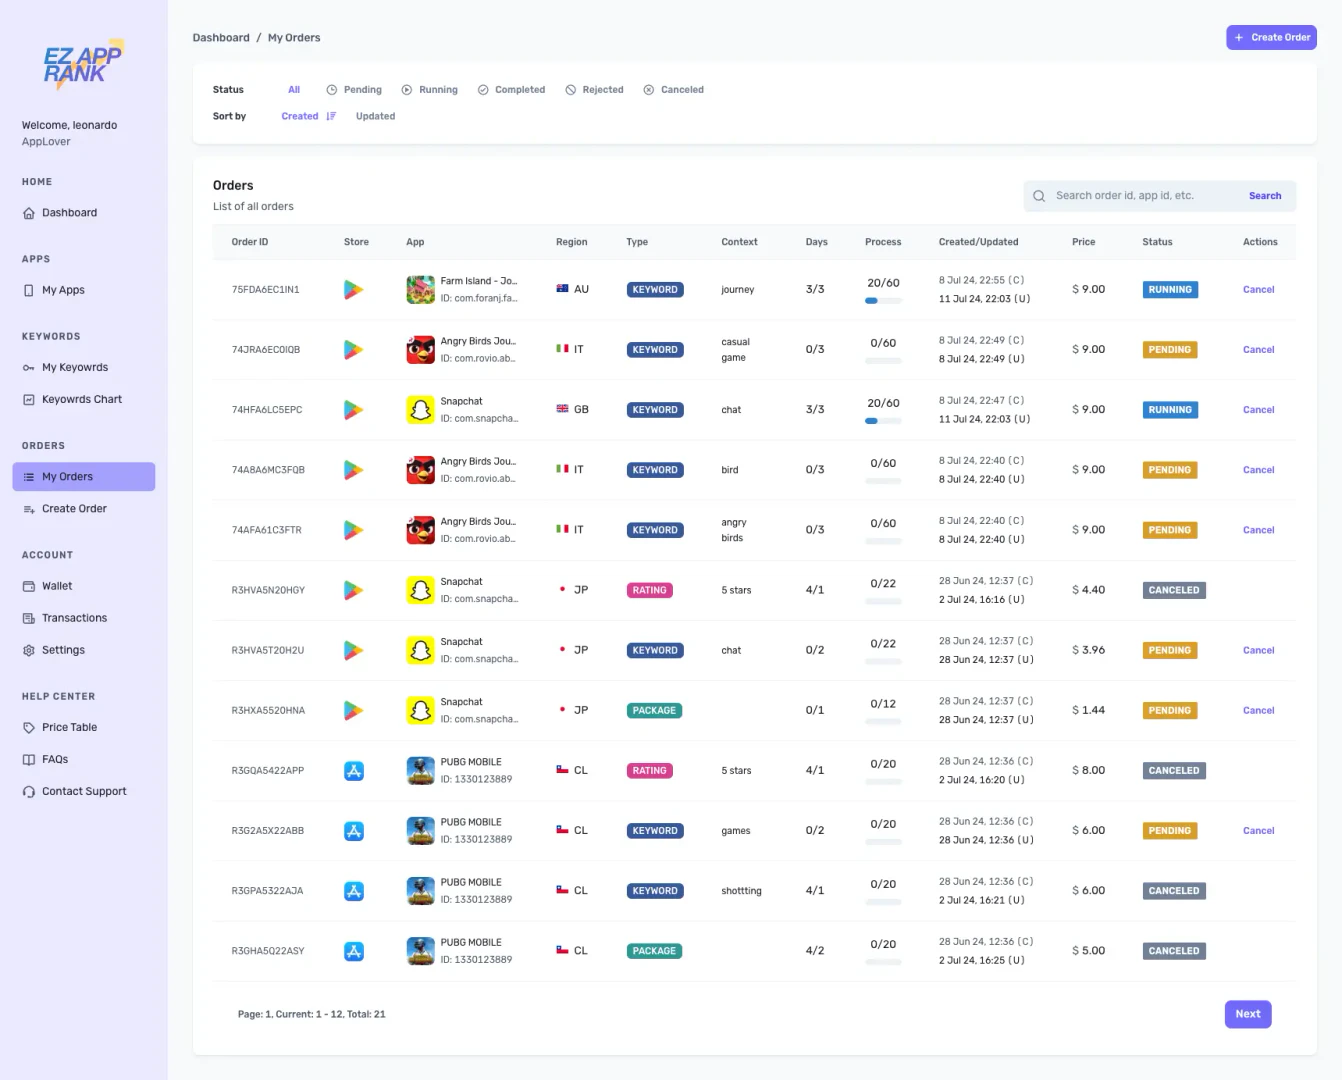This screenshot has height=1080, width=1342.
Task: Select the My Keywords sidebar icon
Action: pos(28,367)
